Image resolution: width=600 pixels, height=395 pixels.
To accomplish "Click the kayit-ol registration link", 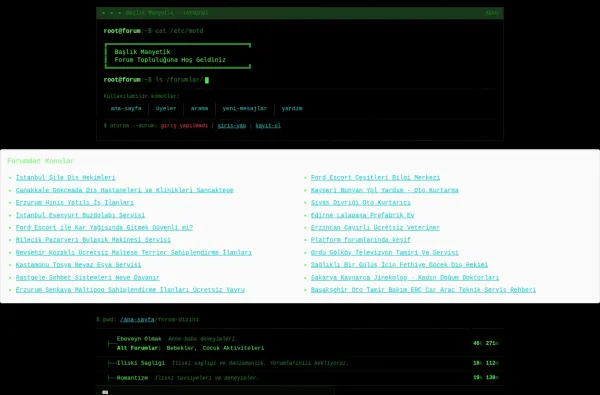I will point(268,126).
